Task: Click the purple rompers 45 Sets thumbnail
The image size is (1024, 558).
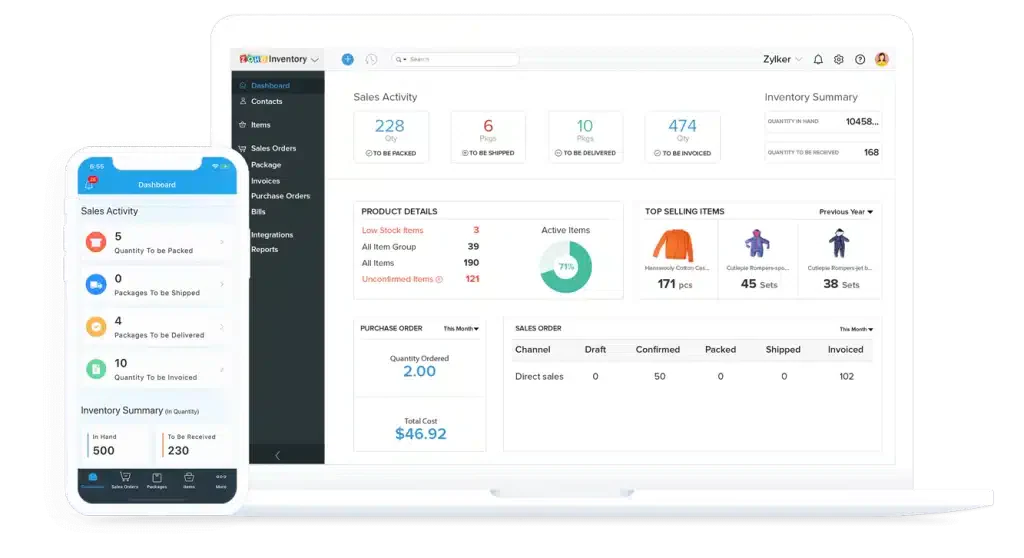Action: point(756,244)
